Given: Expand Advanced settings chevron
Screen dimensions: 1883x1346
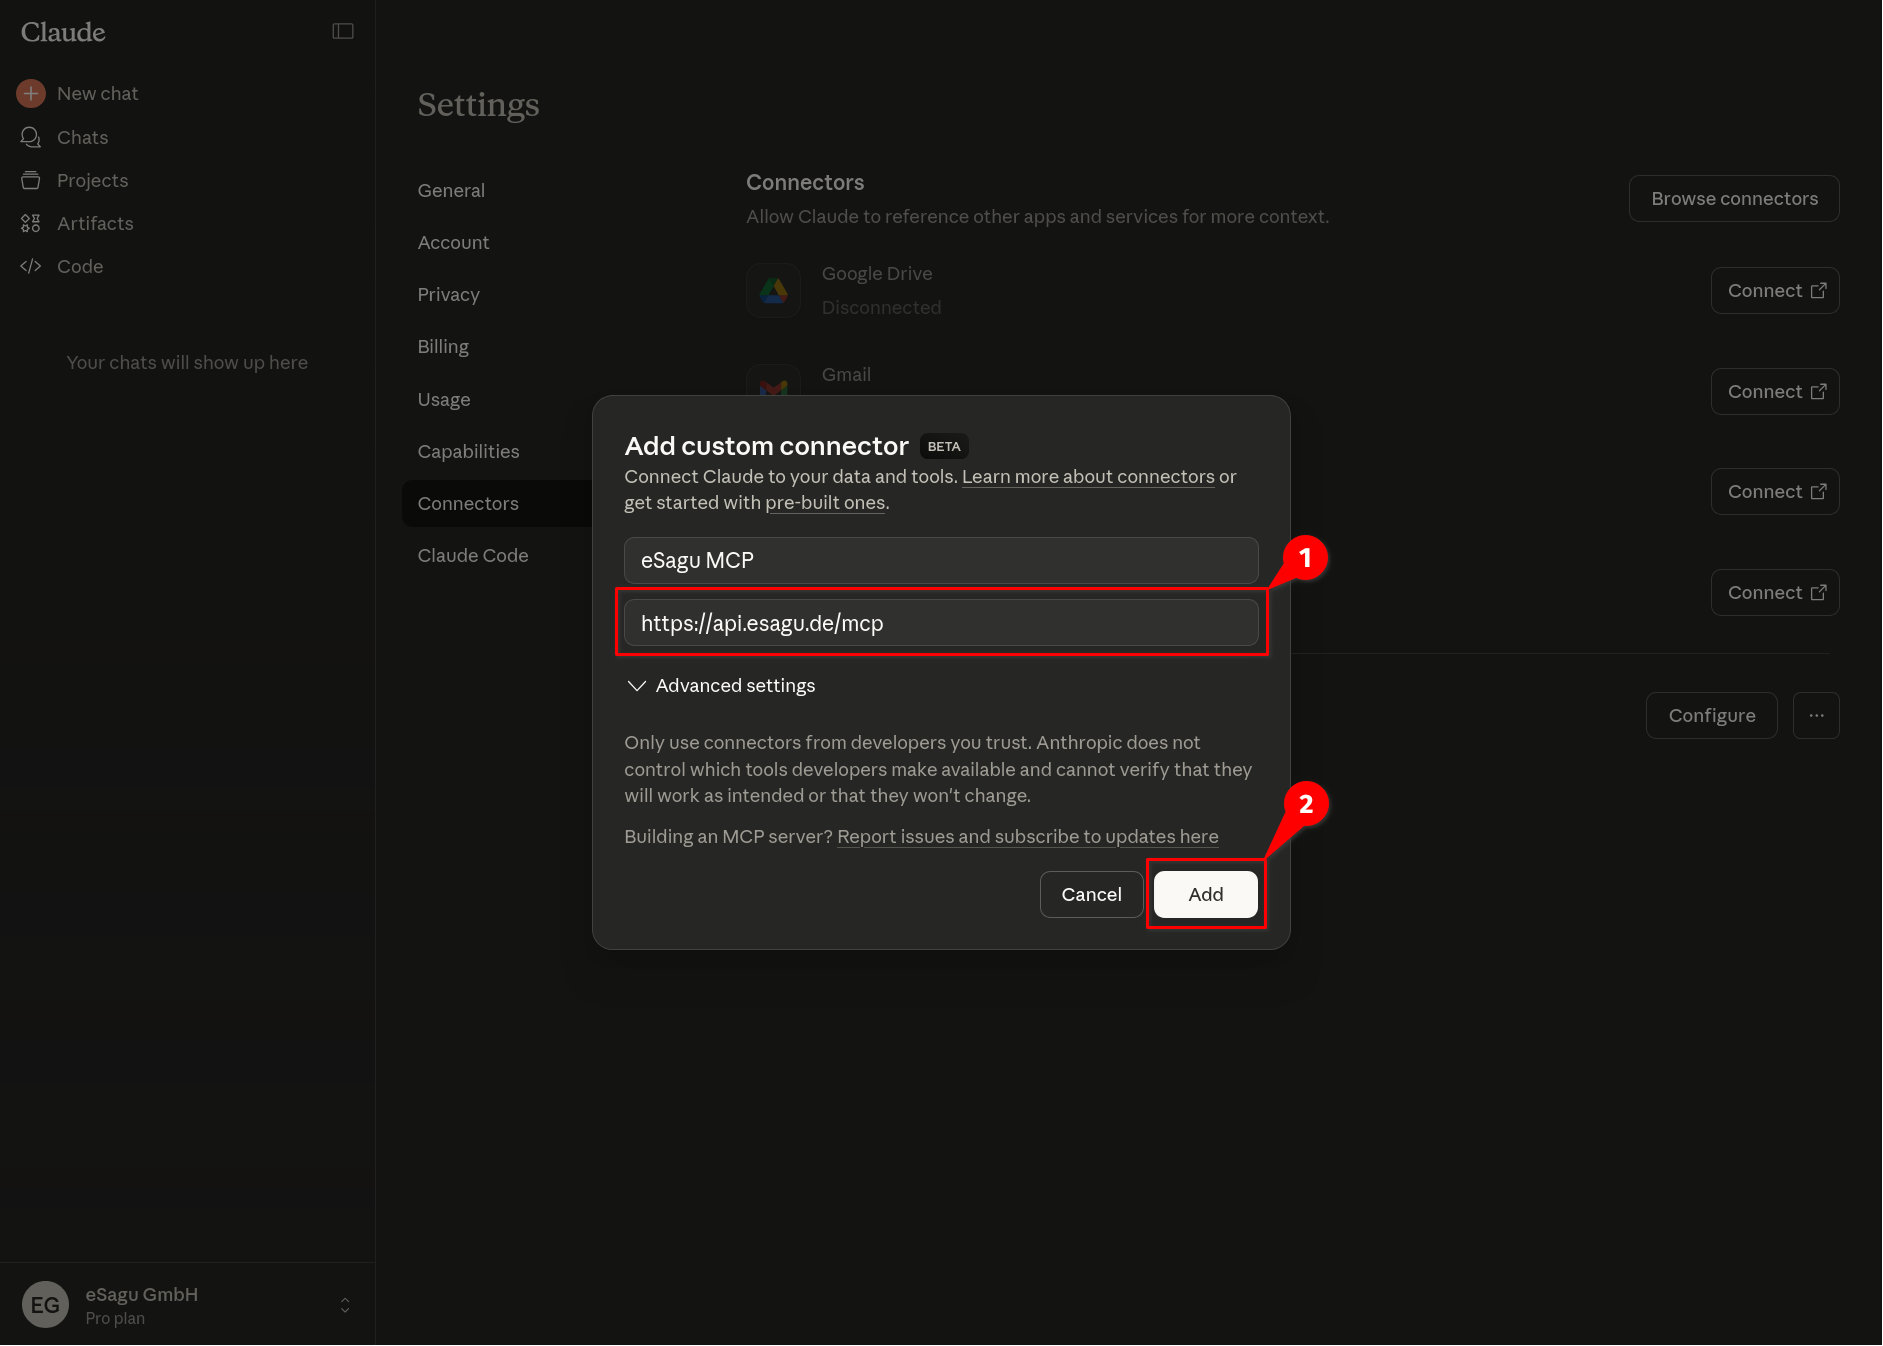Looking at the screenshot, I should click(x=636, y=685).
